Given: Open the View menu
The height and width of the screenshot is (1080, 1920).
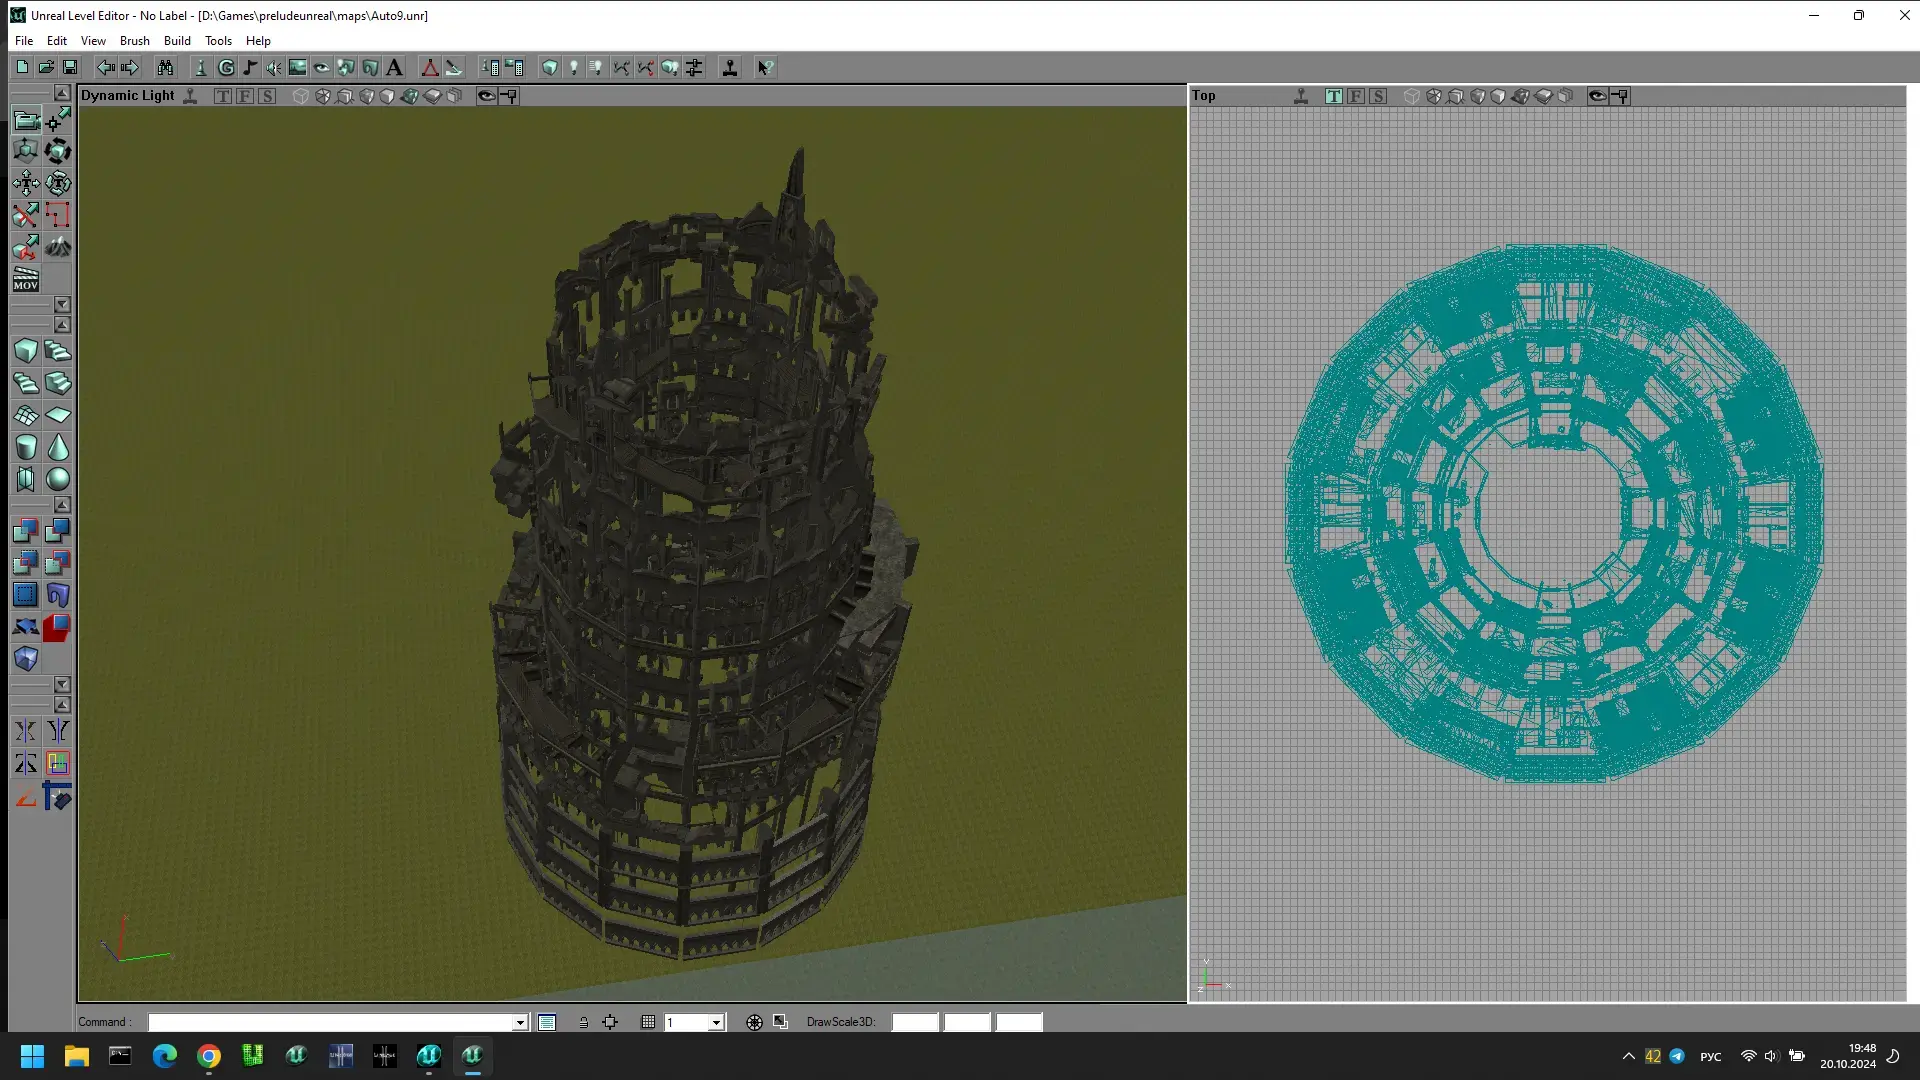Looking at the screenshot, I should (93, 41).
